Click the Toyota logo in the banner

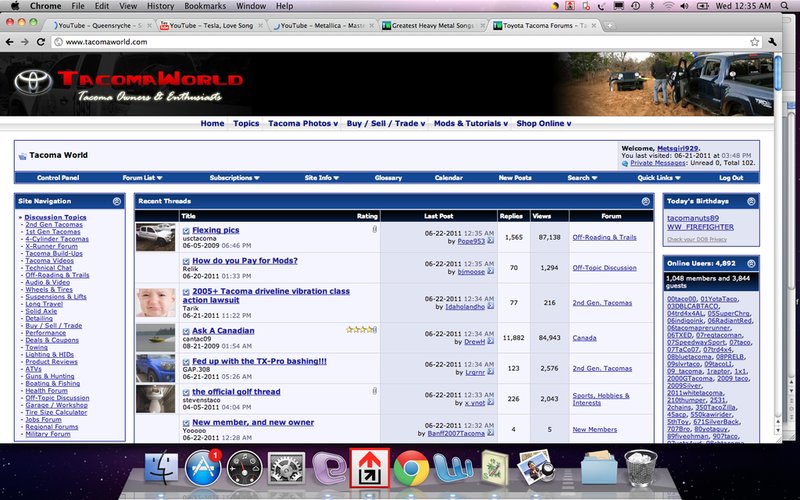pos(33,82)
